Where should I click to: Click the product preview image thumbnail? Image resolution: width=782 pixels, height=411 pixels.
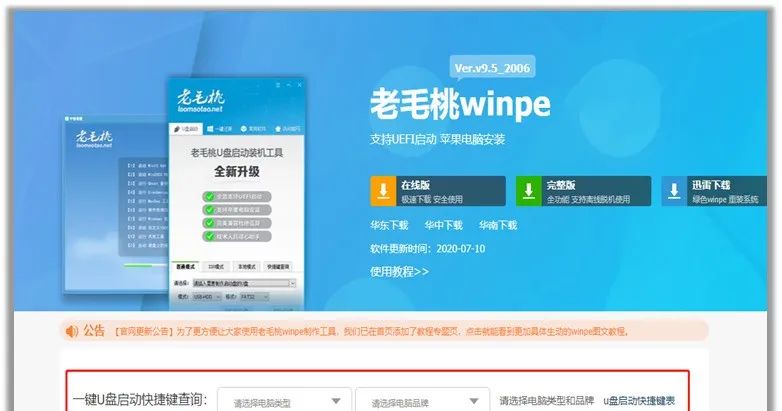coord(184,194)
